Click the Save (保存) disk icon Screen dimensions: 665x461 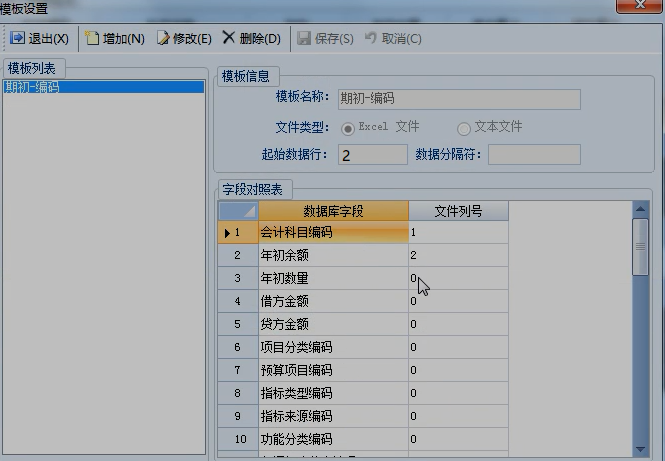coord(304,39)
